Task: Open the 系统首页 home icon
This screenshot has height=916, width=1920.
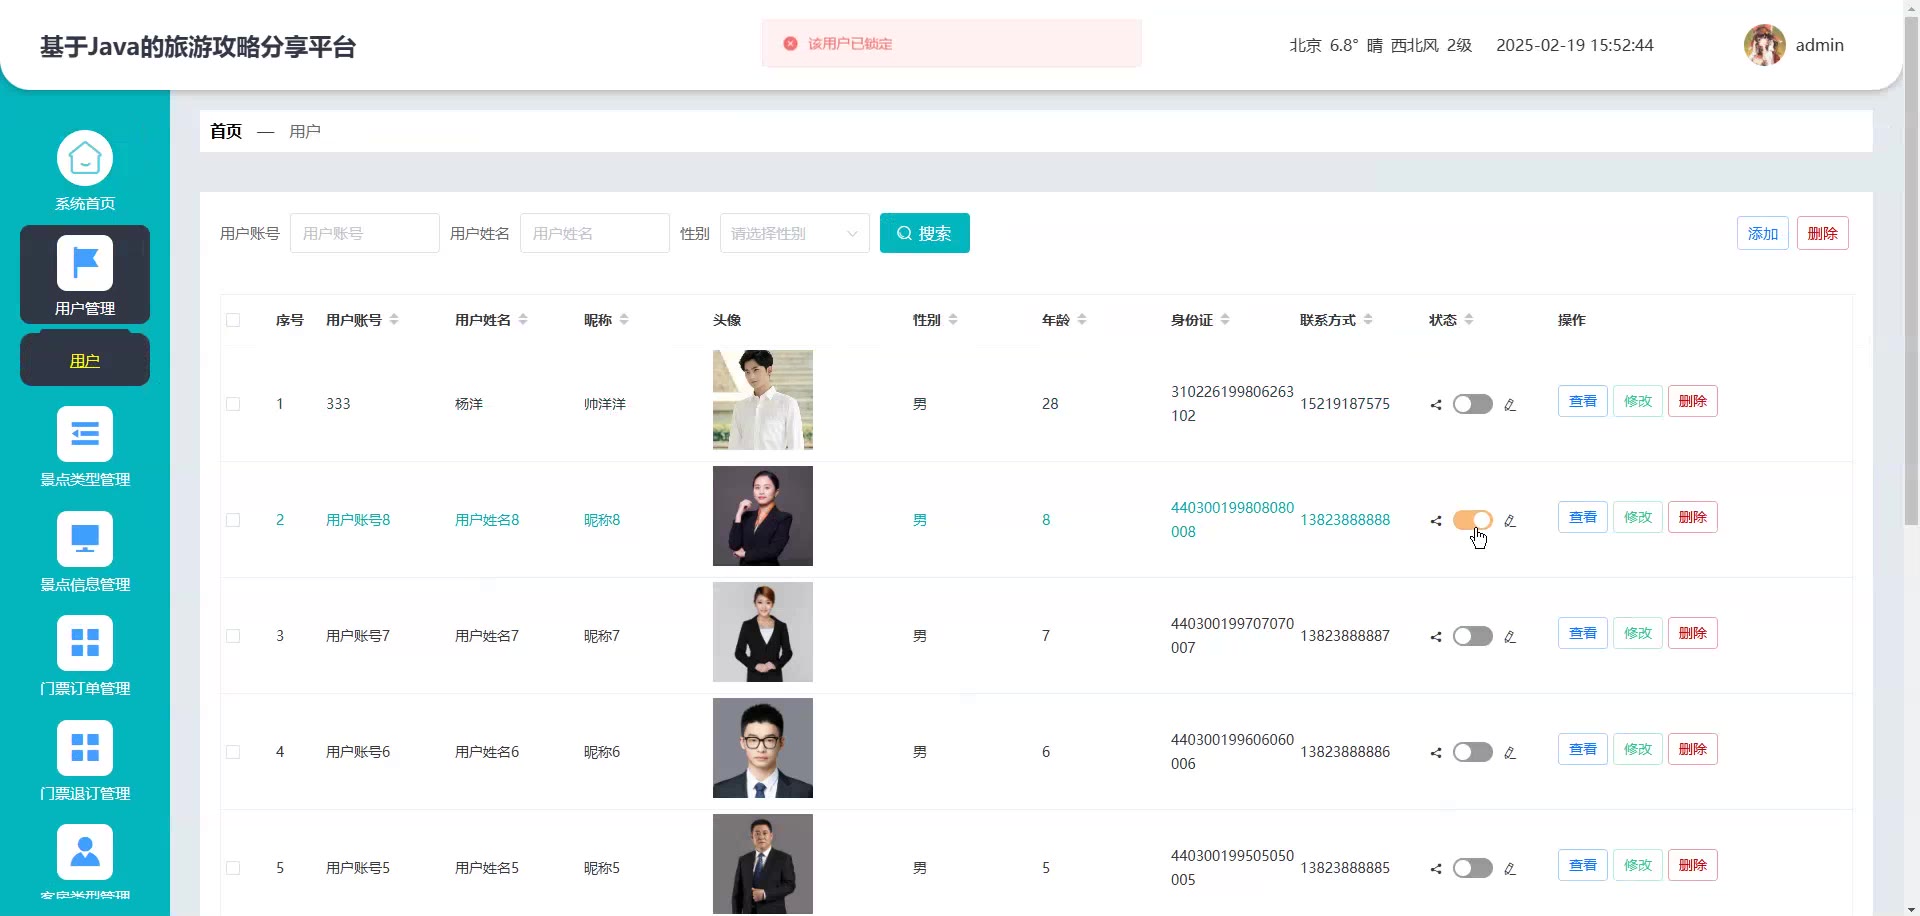Action: (x=85, y=158)
